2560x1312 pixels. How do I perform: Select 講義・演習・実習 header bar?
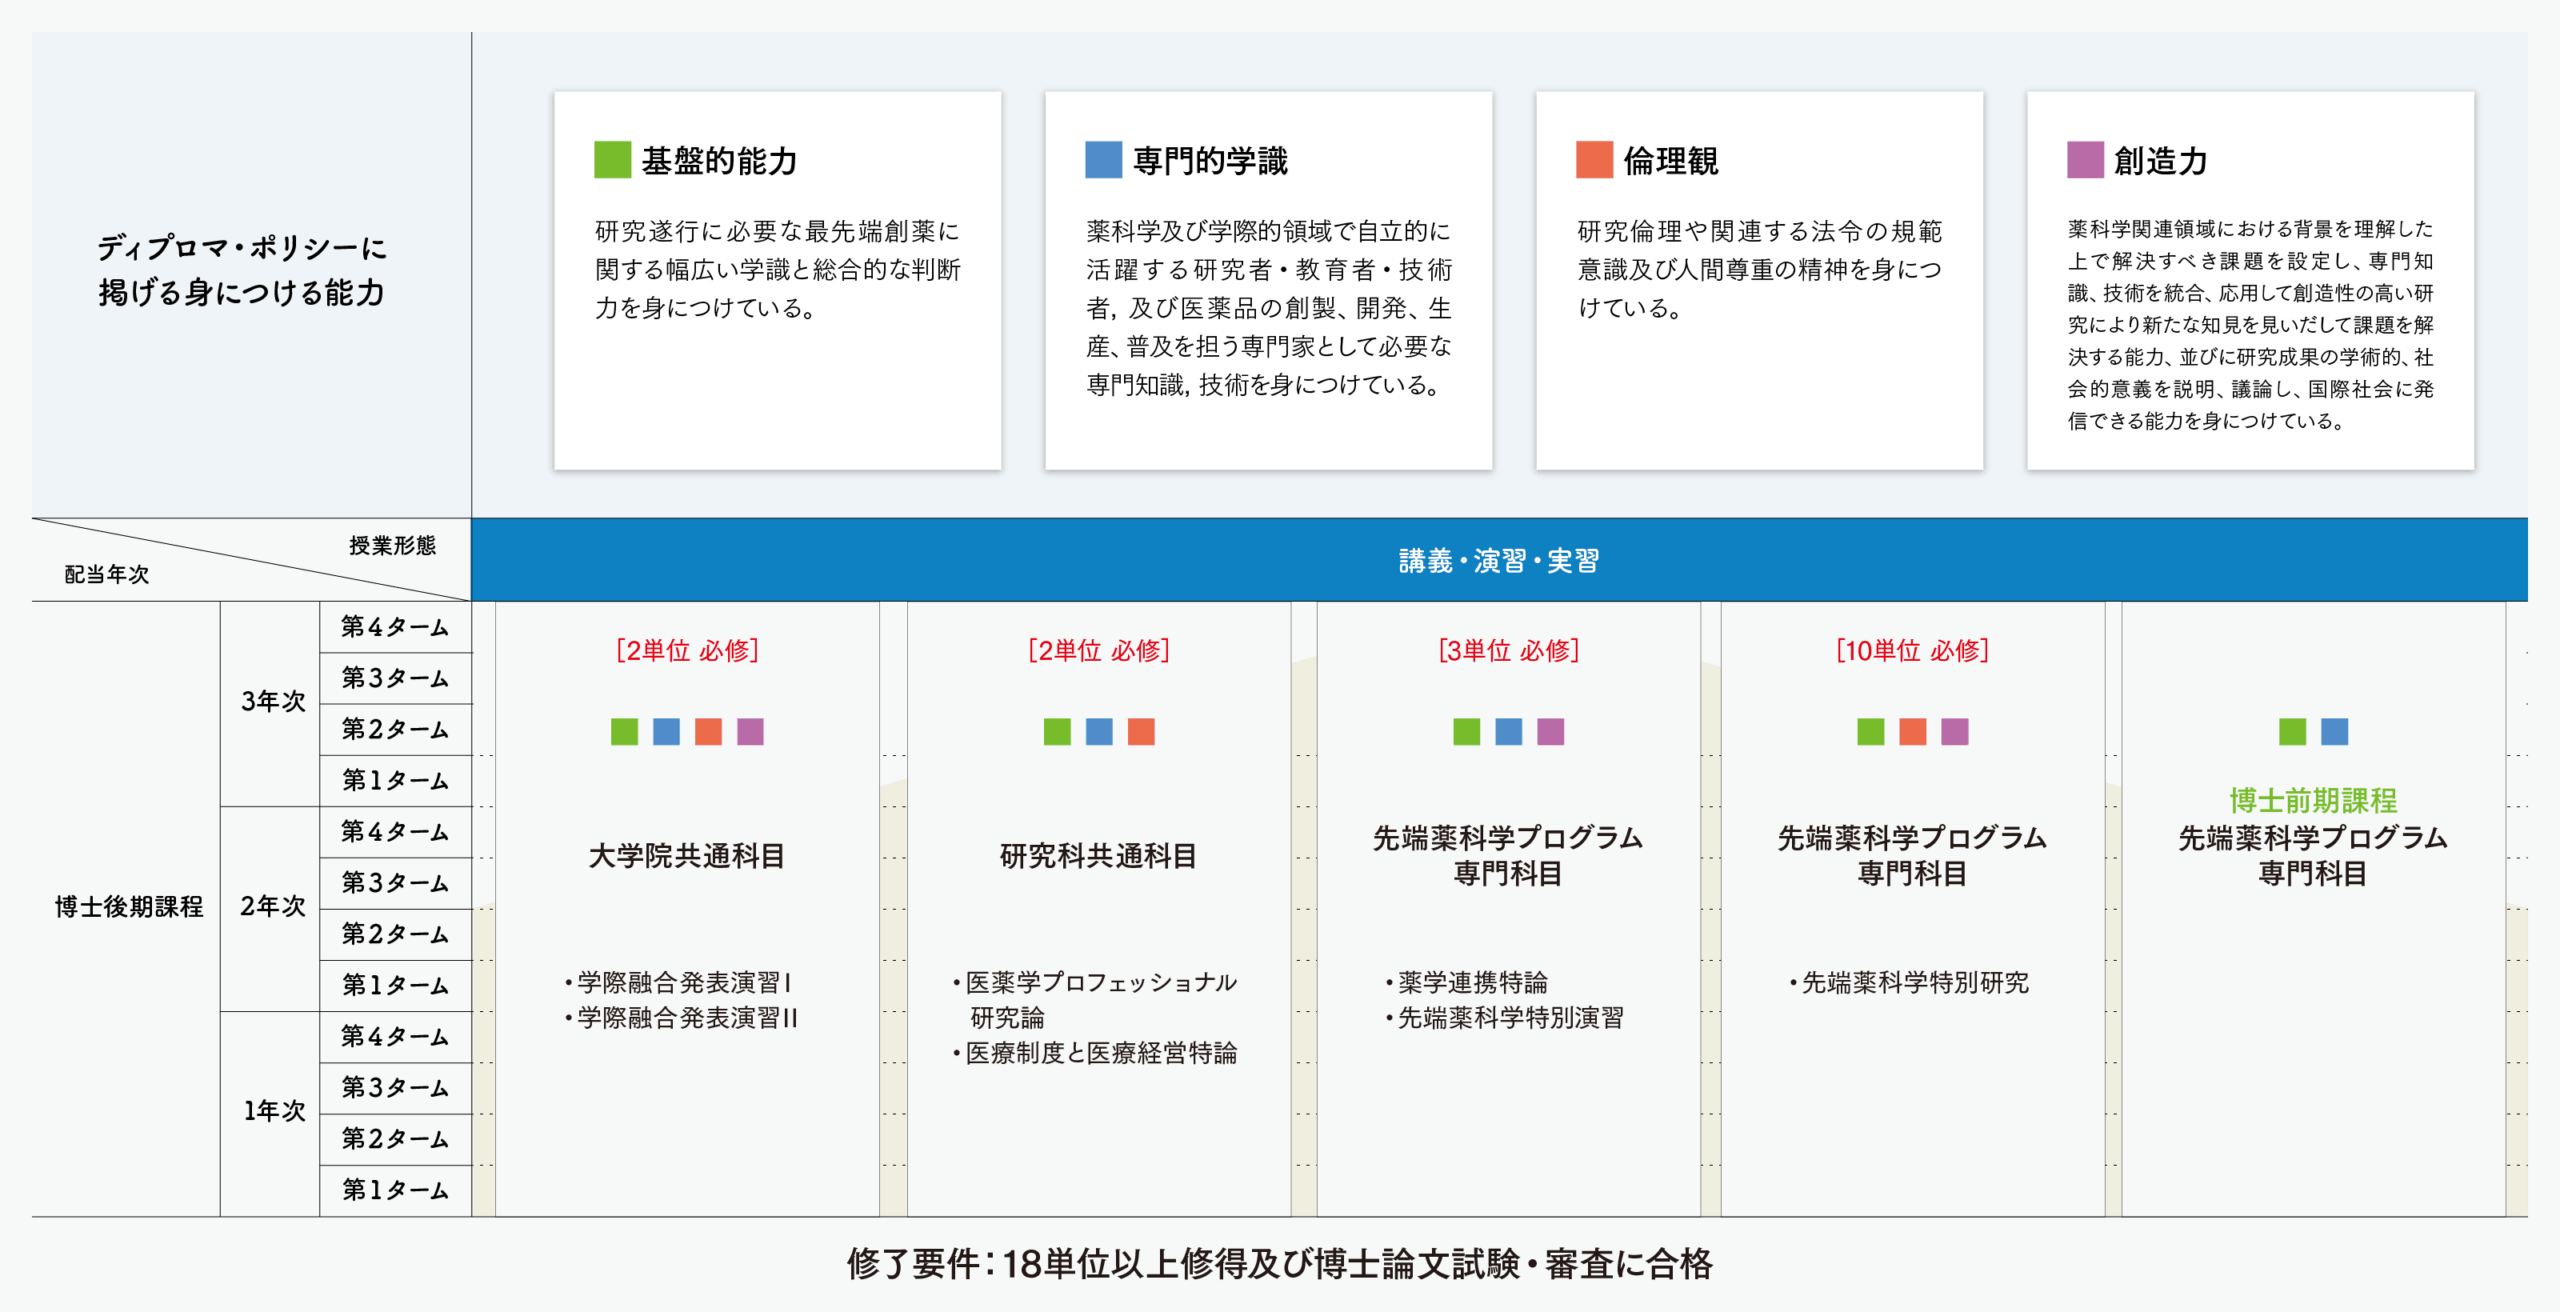1498,561
